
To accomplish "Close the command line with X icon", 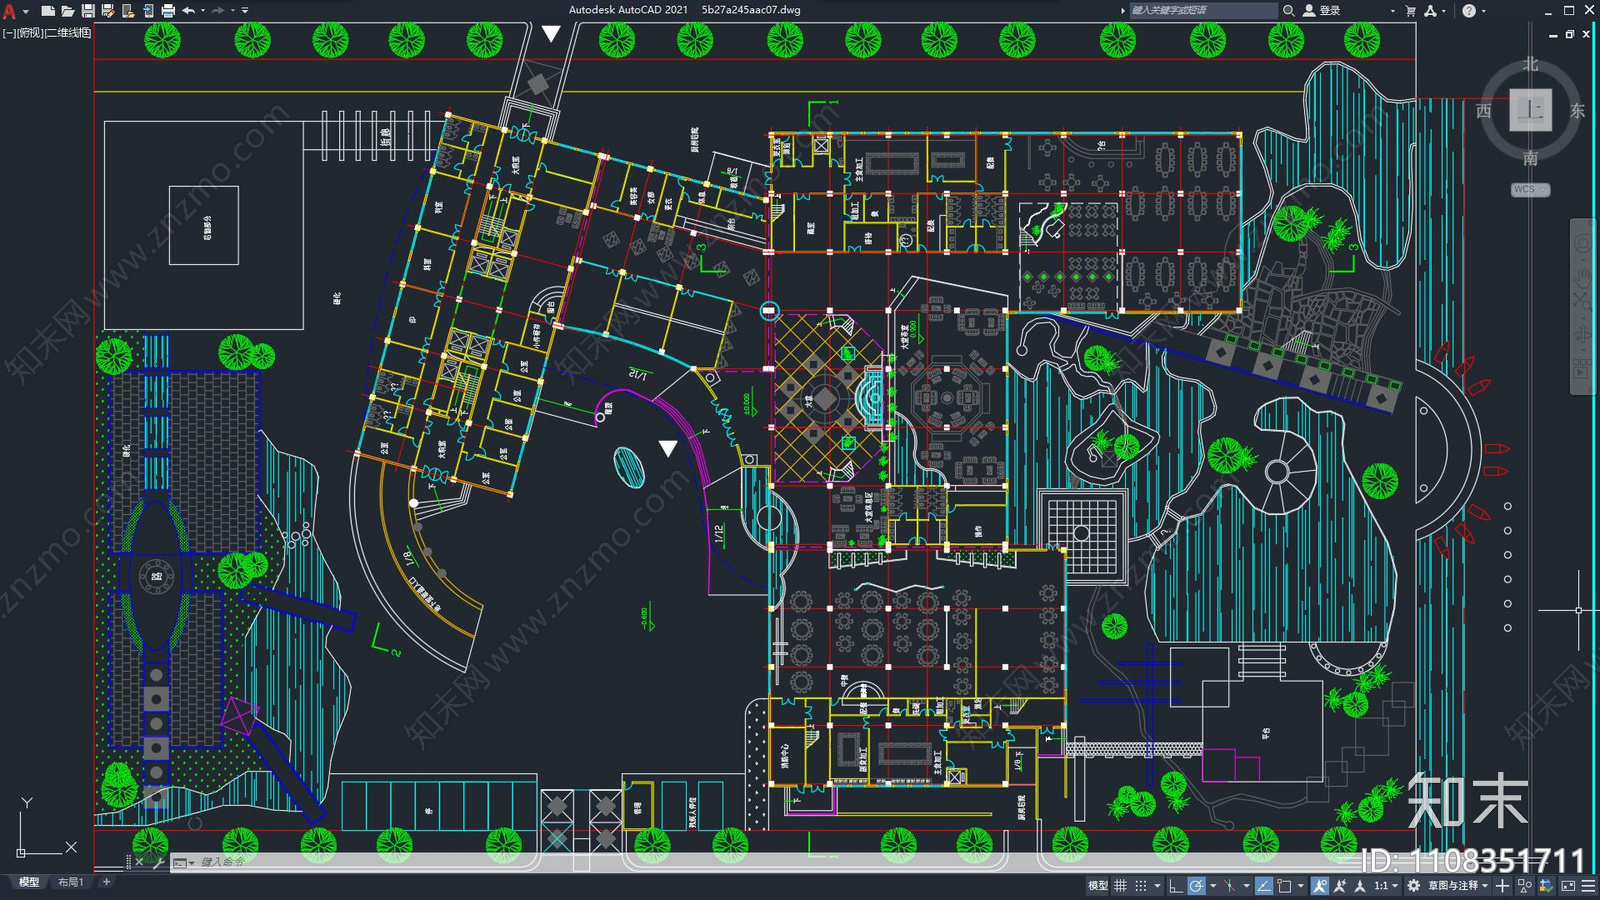I will click(x=139, y=862).
